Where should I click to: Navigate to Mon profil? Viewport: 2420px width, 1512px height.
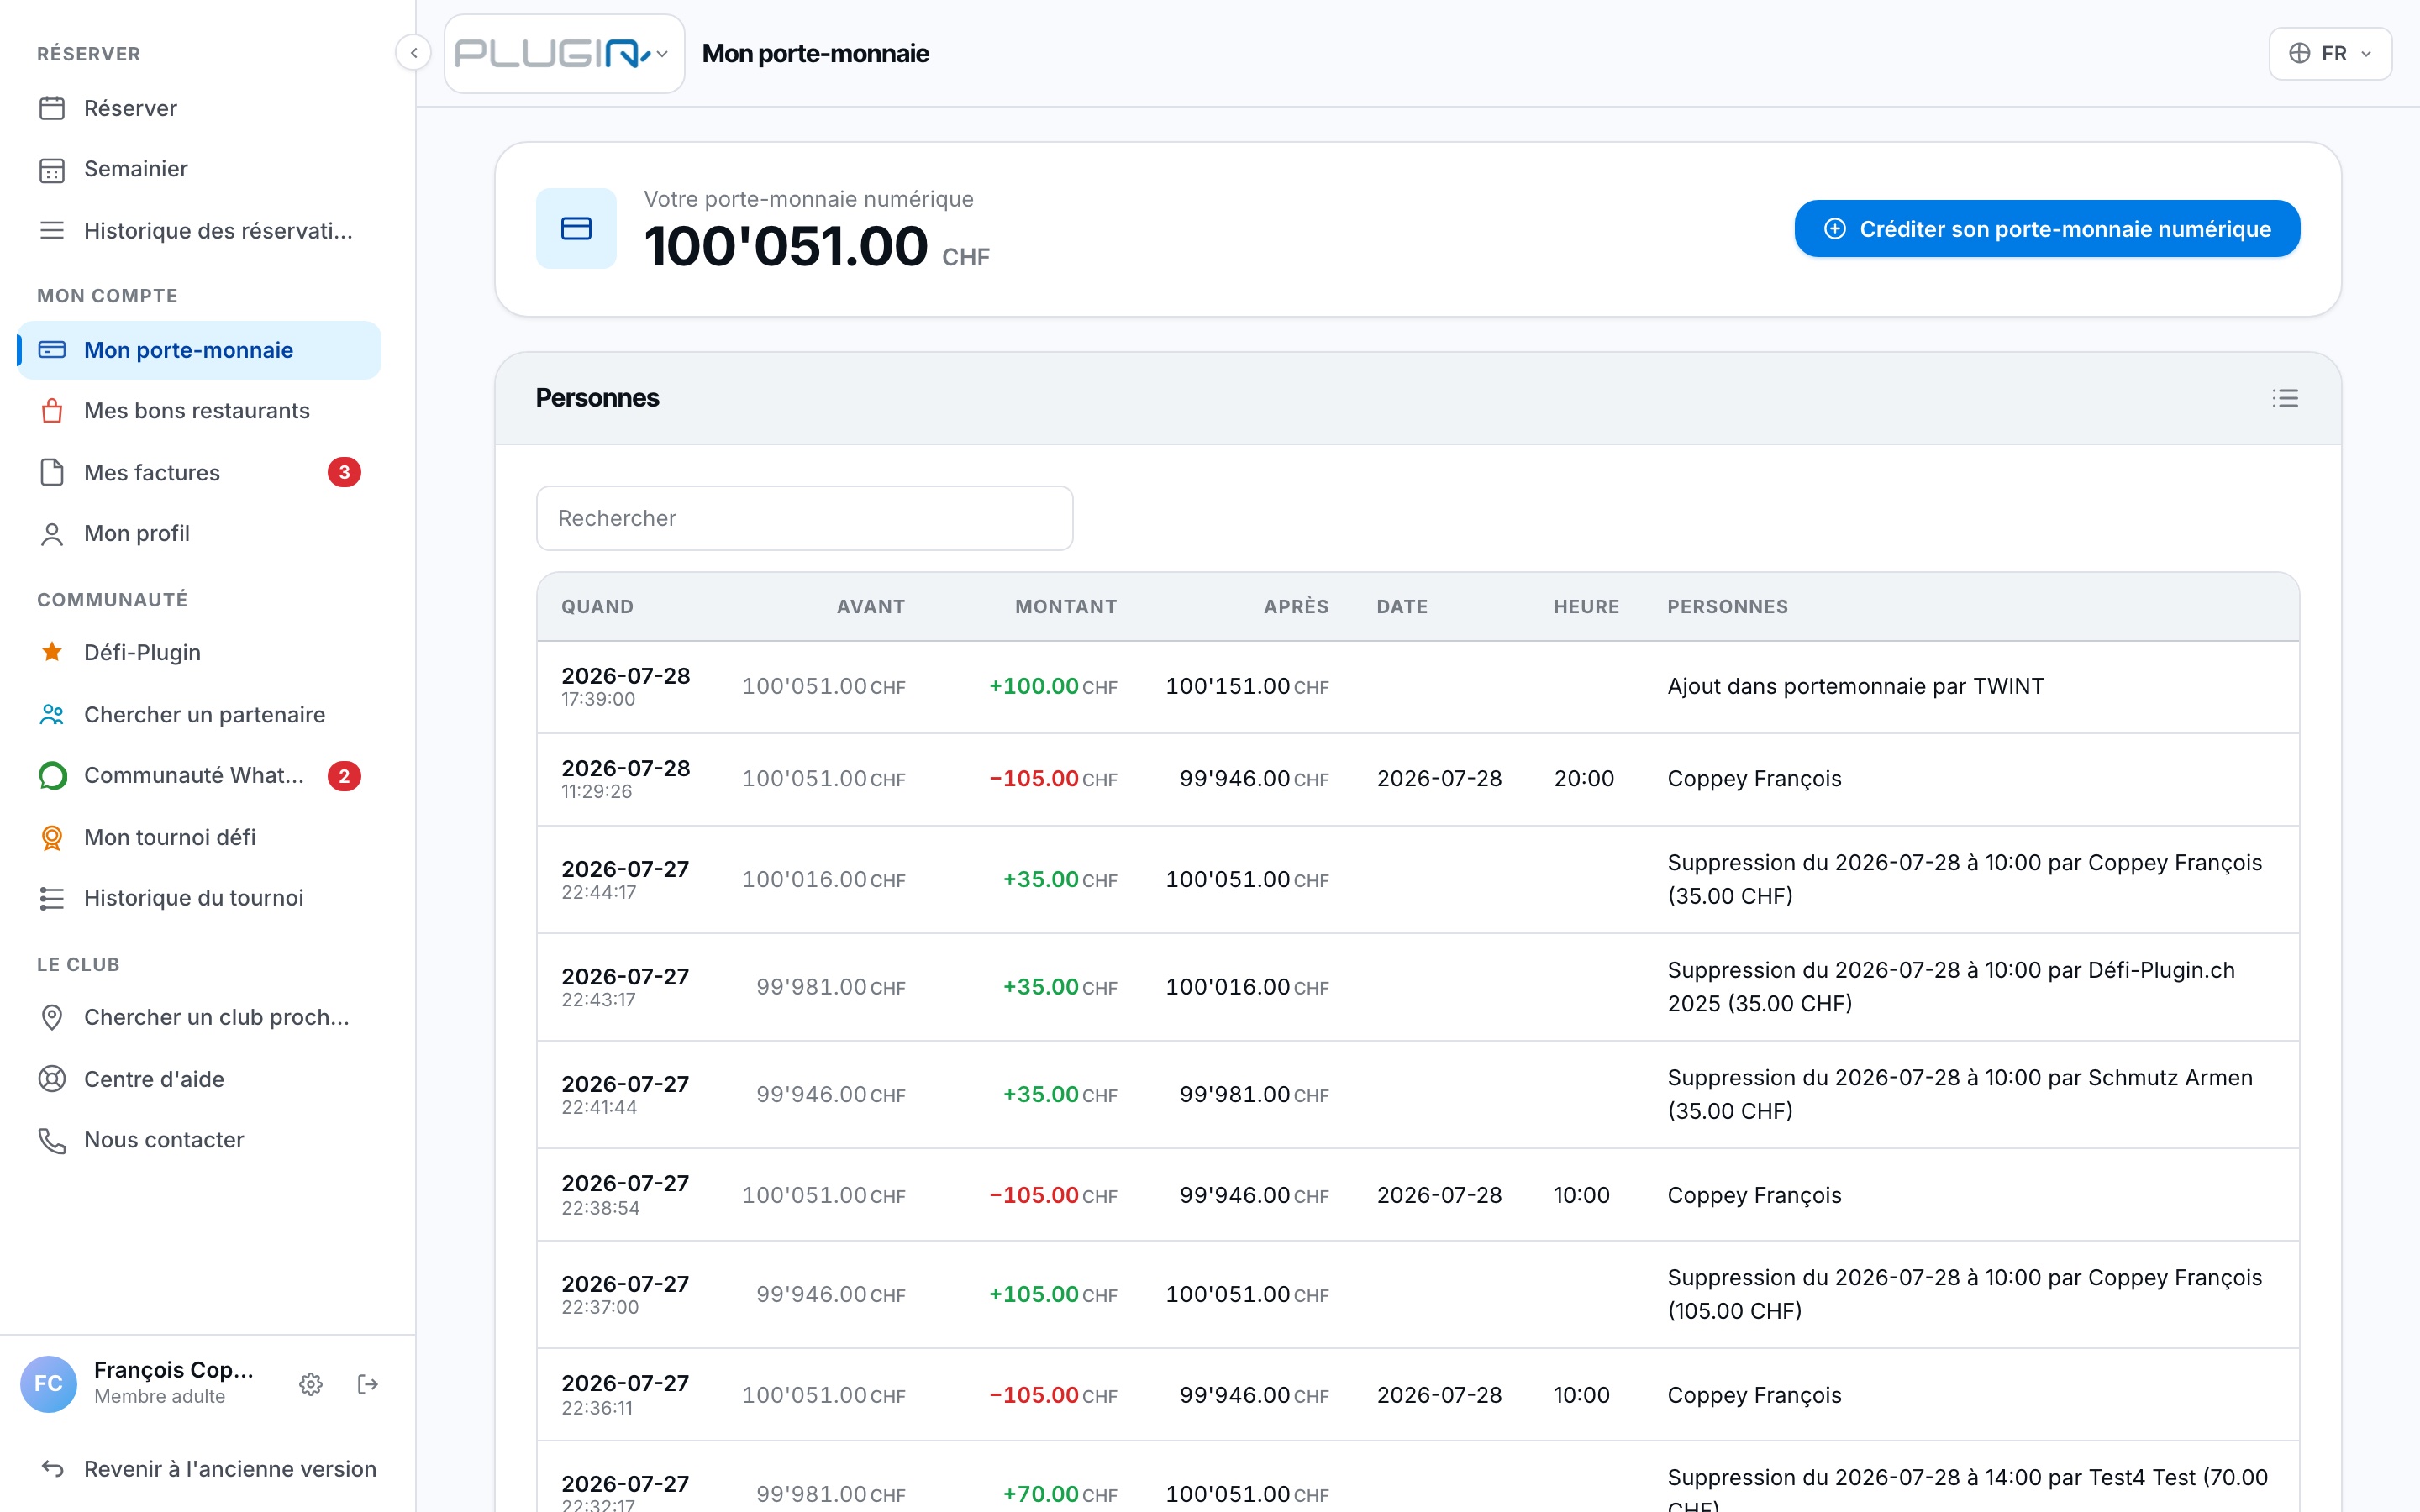click(x=199, y=534)
